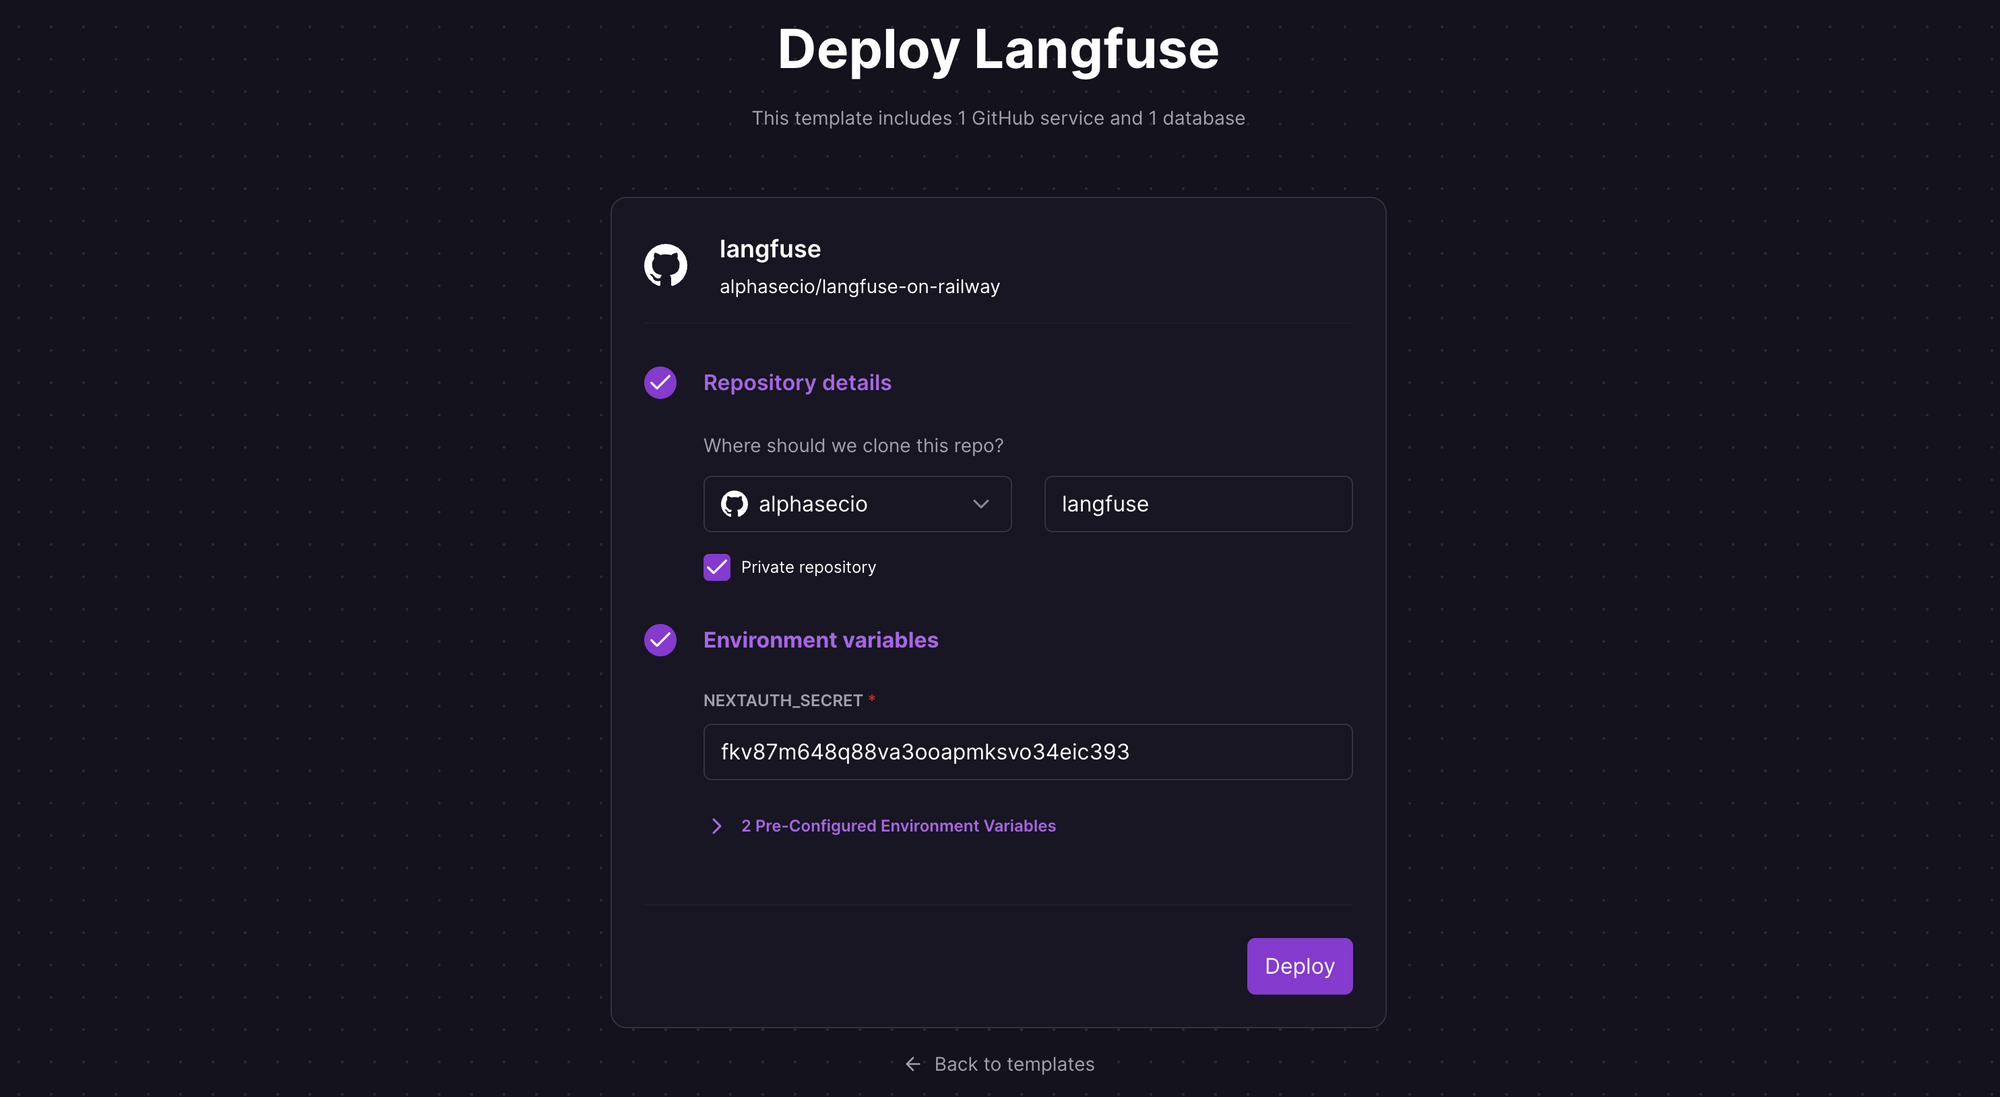2000x1097 pixels.
Task: Go Back to templates
Action: [1013, 1064]
